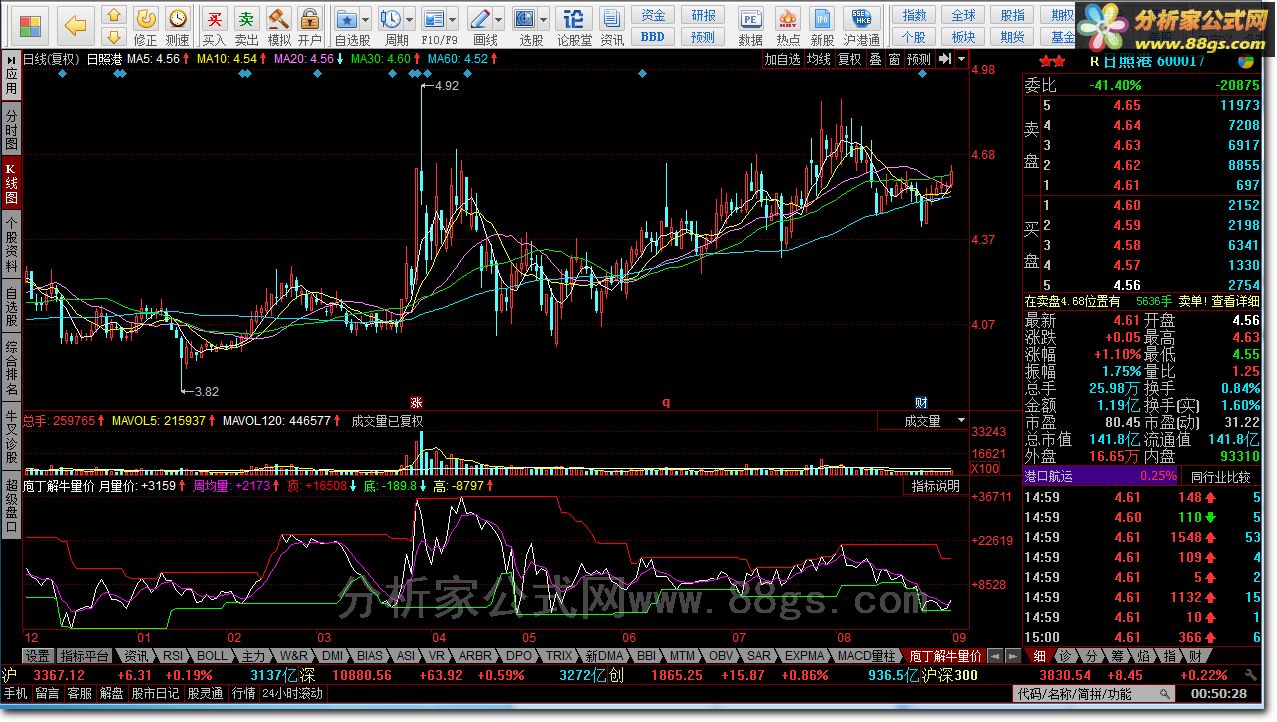Switch to the RSI indicator tab

[173, 656]
